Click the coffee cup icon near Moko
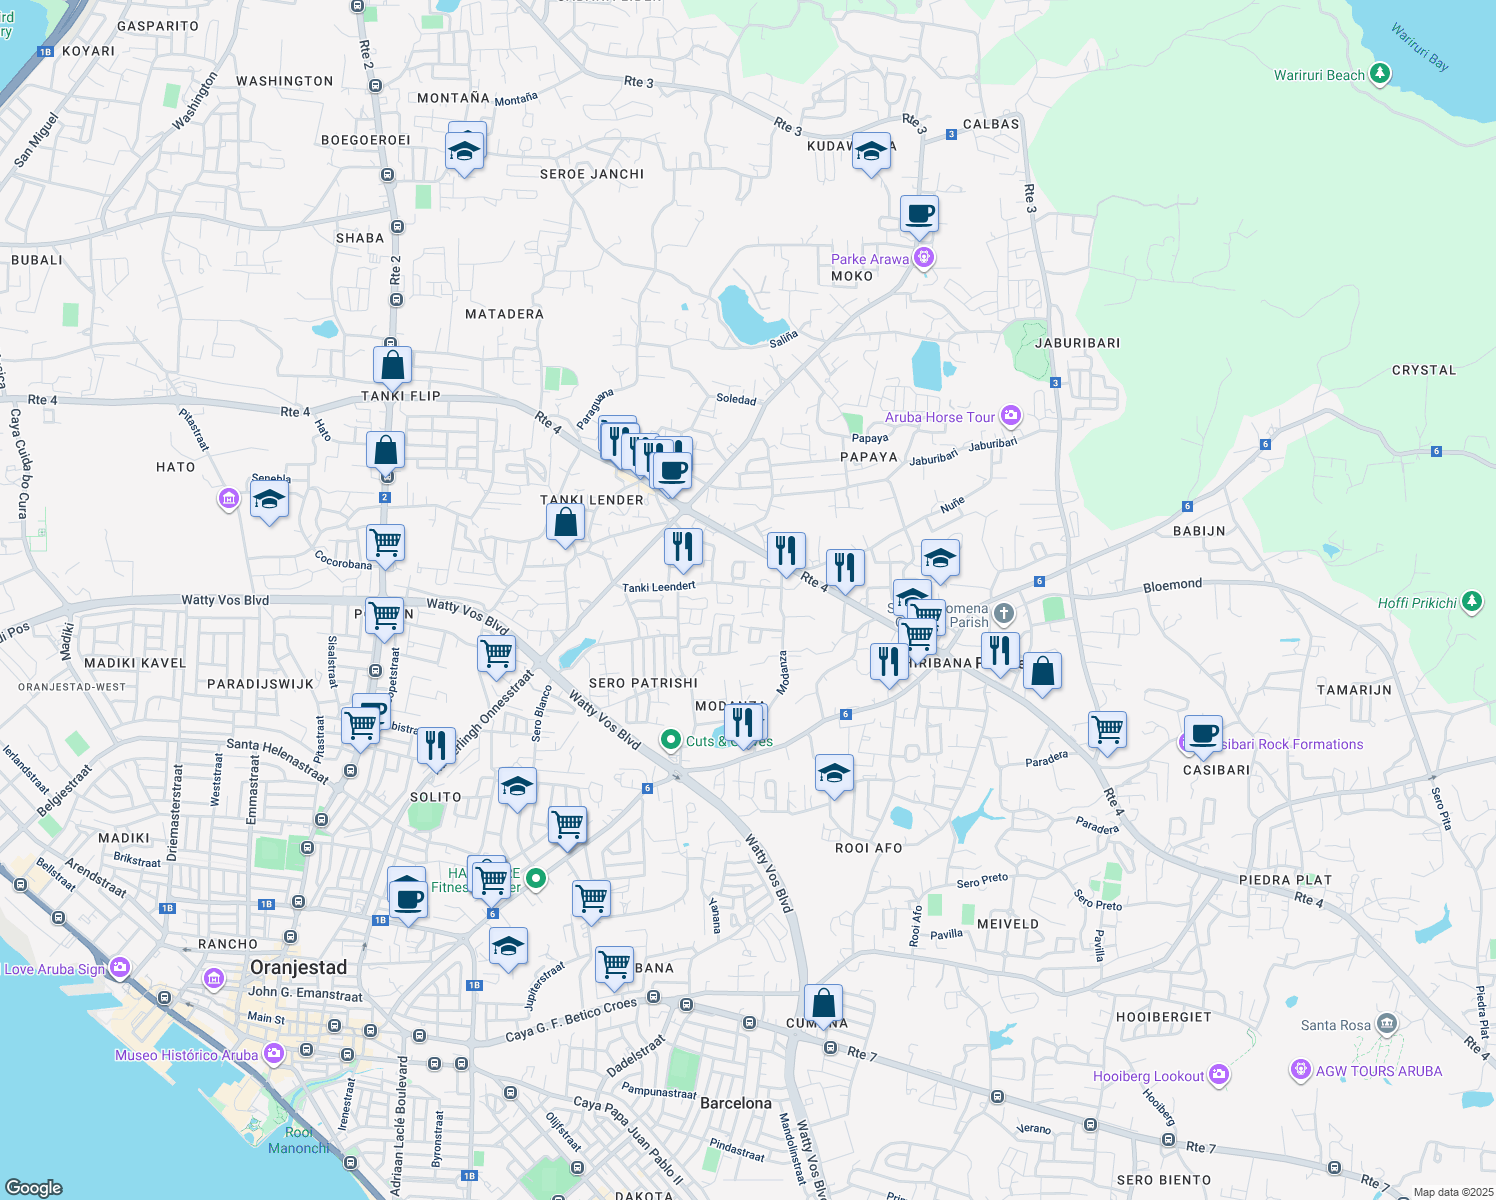This screenshot has height=1200, width=1496. [920, 213]
